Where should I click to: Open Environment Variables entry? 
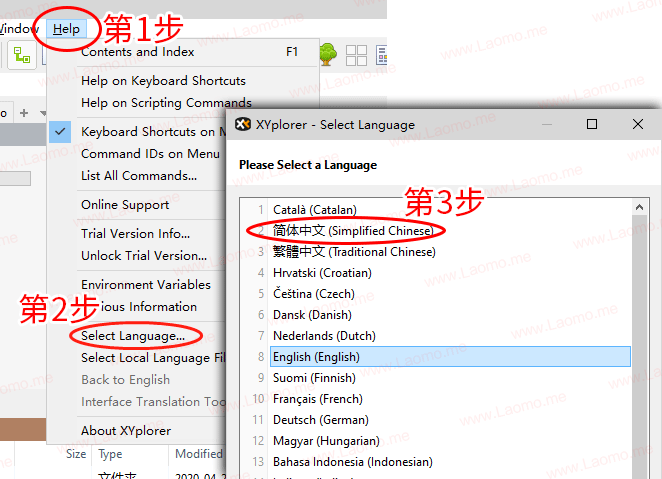pos(146,284)
